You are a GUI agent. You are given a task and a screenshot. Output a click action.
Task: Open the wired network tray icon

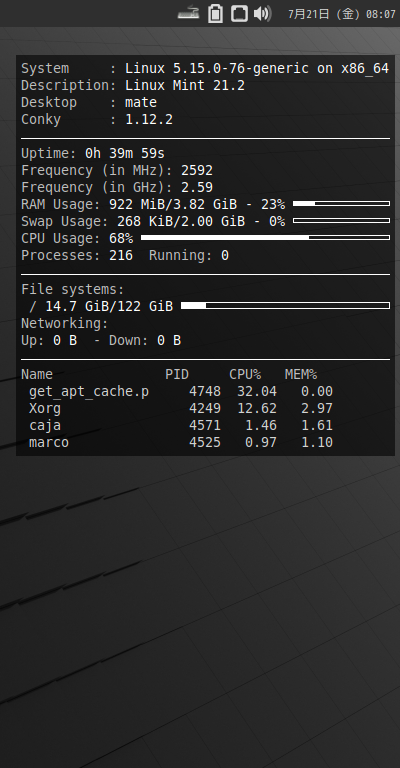pyautogui.click(x=239, y=13)
